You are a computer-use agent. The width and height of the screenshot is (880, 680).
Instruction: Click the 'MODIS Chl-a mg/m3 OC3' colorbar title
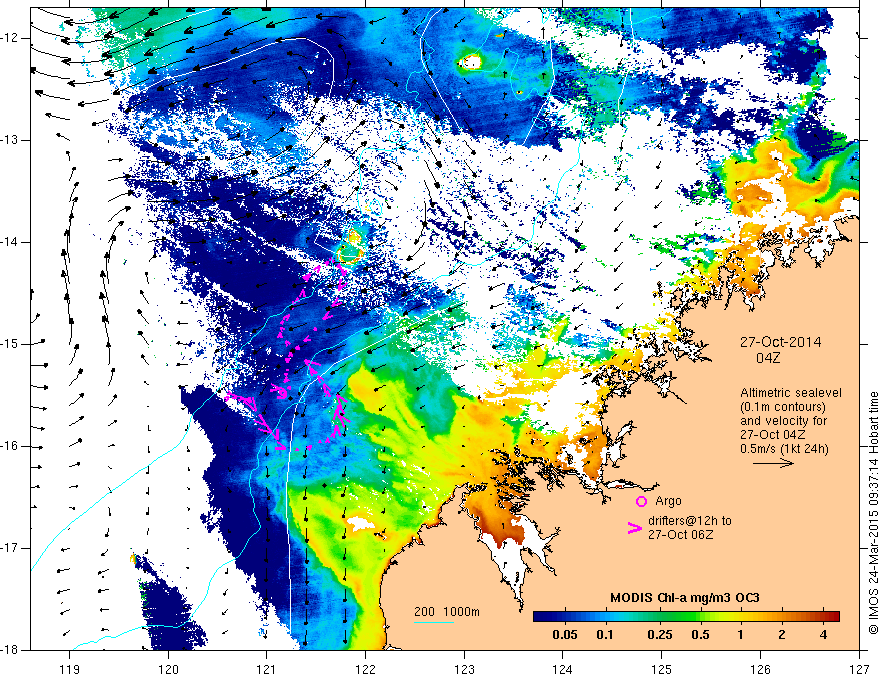click(685, 598)
